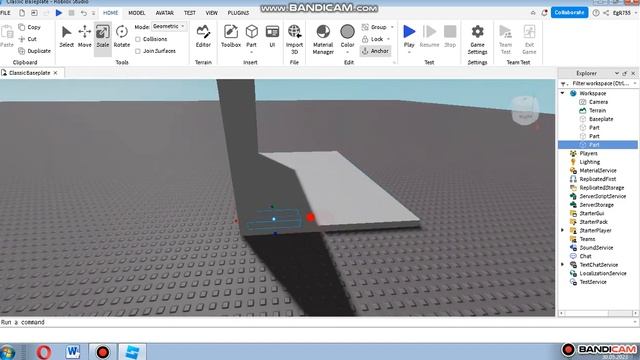The height and width of the screenshot is (360, 640).
Task: Switch to the TEST tab
Action: tap(189, 13)
